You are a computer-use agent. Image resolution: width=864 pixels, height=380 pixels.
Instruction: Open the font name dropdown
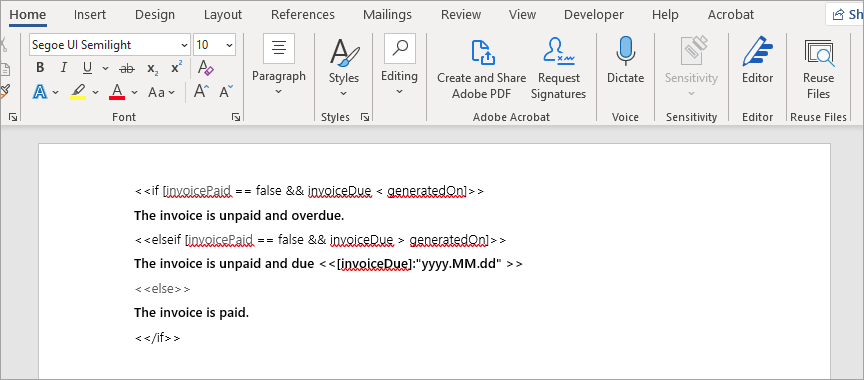coord(184,45)
